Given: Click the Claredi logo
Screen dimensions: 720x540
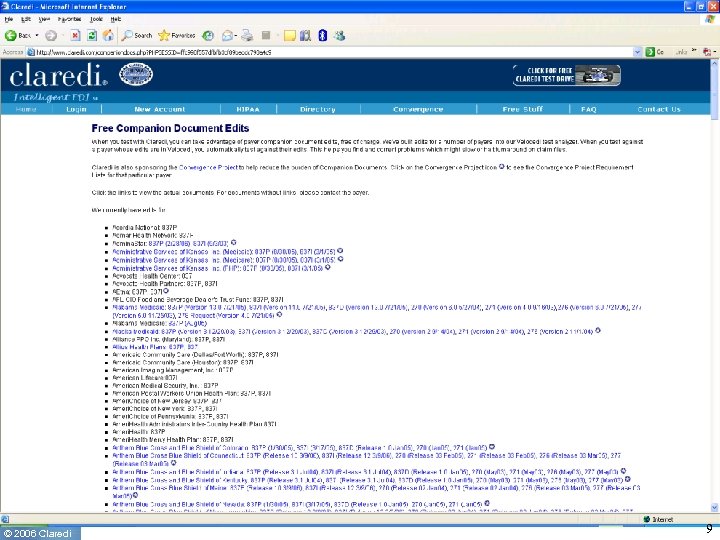Looking at the screenshot, I should click(58, 75).
